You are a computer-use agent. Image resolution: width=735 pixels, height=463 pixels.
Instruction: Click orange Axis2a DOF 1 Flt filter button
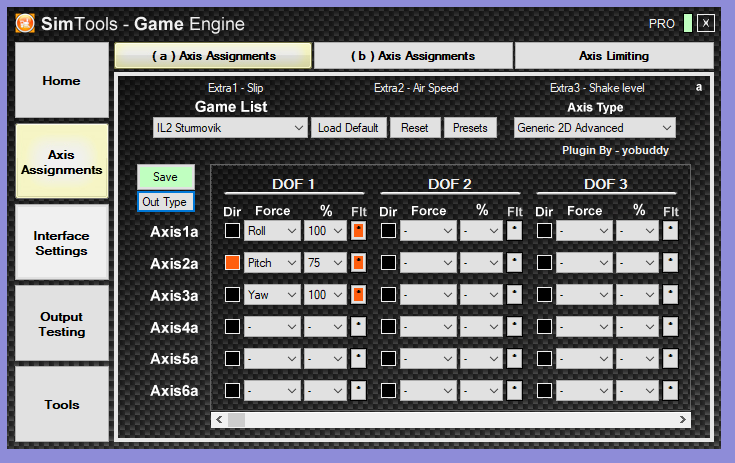pyautogui.click(x=359, y=262)
